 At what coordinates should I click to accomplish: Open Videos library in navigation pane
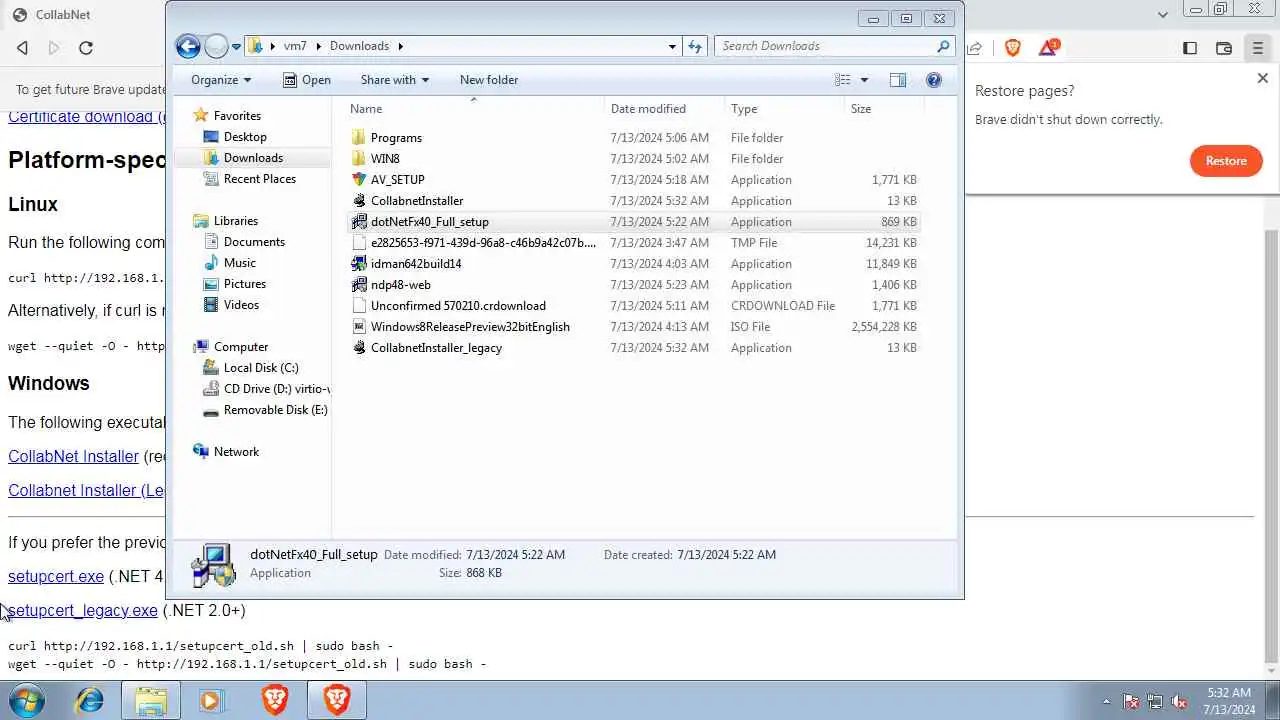tap(241, 305)
